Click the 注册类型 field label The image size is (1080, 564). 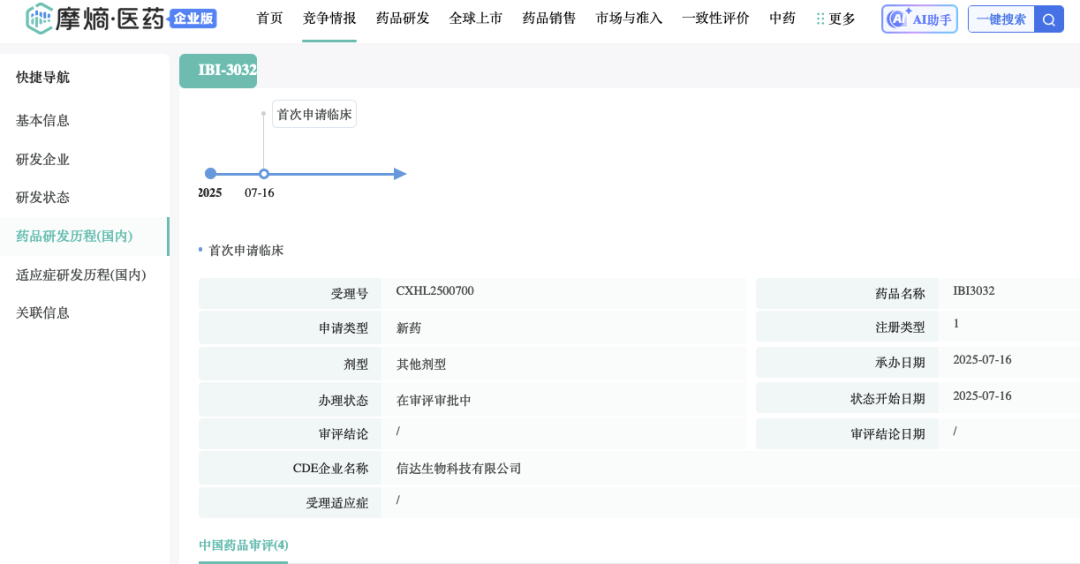[x=900, y=328]
